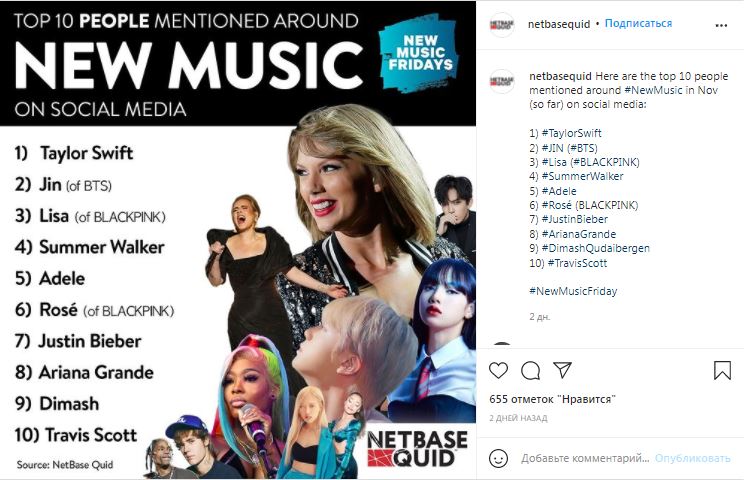744x480 pixels.
Task: Open the #BLACKPINK hashtag next to Lisa
Action: click(605, 162)
